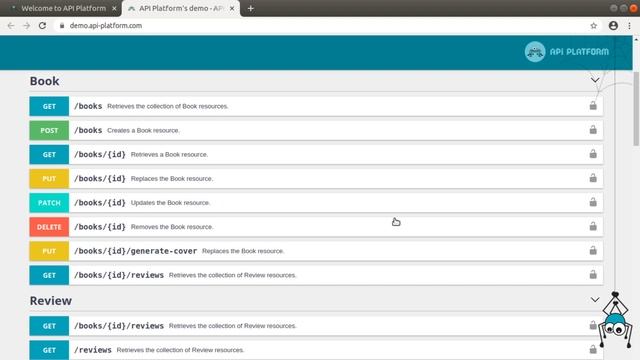Click the red DELETE method badge

pyautogui.click(x=49, y=227)
